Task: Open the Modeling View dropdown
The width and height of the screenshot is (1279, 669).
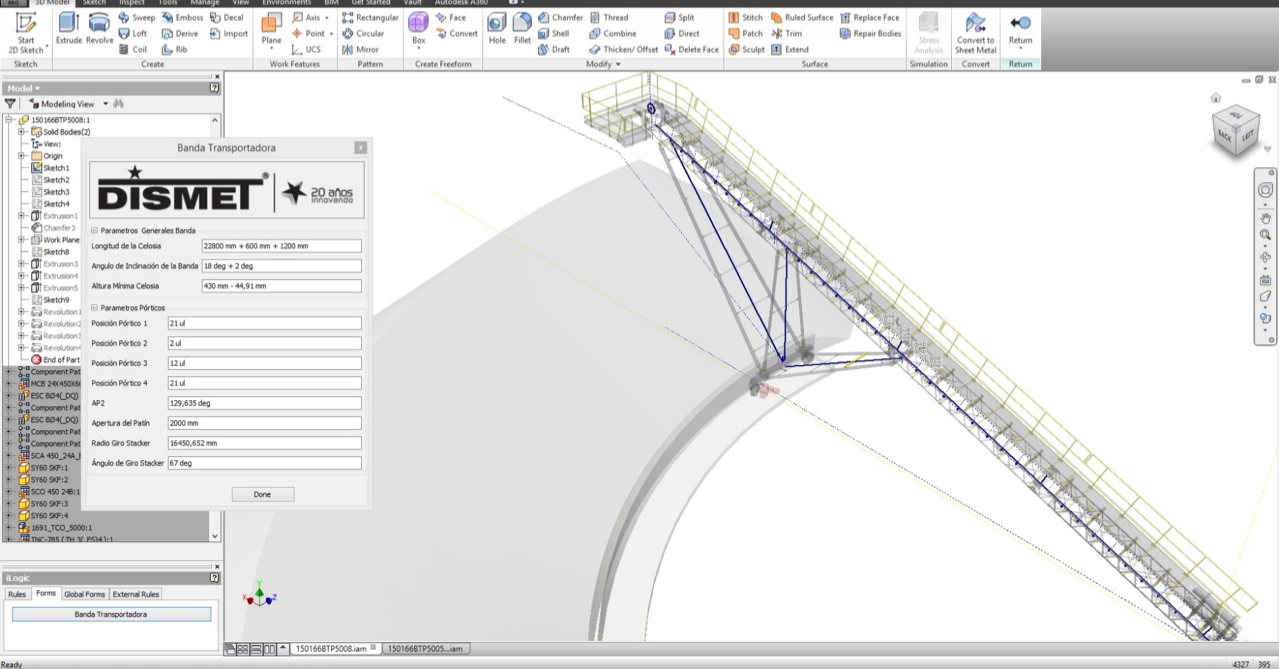Action: point(105,104)
